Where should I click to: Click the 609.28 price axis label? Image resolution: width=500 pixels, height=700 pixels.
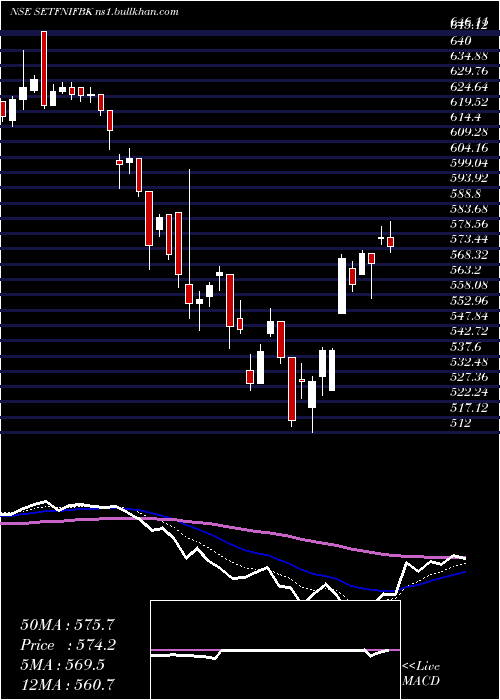tap(469, 133)
